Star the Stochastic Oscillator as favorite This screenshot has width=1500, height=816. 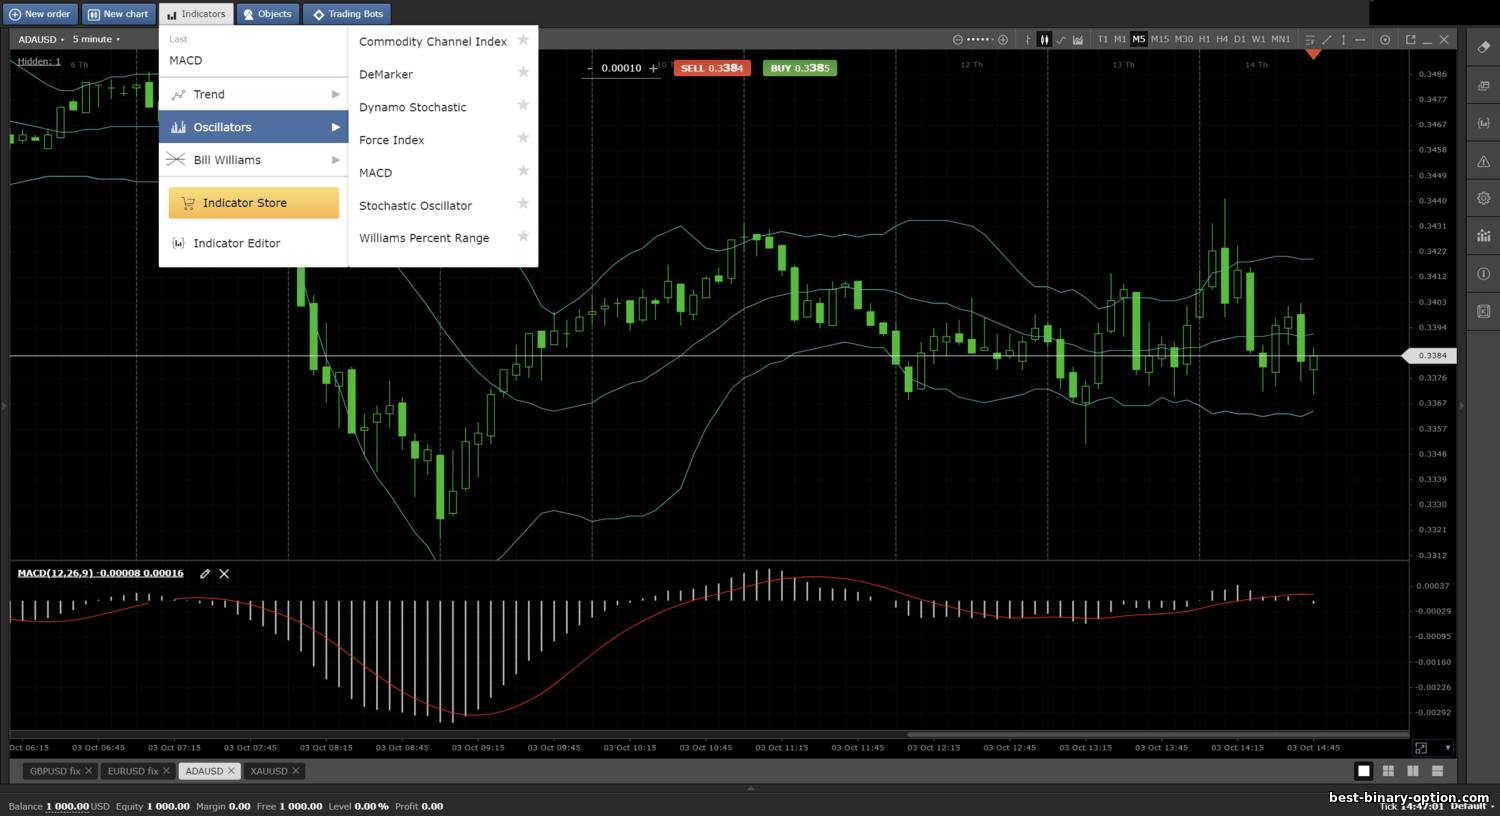click(x=523, y=203)
